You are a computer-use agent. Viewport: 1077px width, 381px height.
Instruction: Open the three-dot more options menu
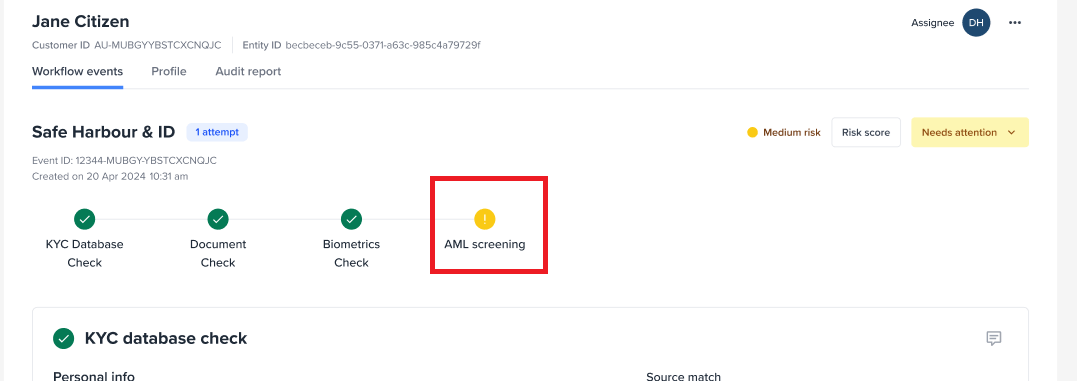click(1014, 23)
